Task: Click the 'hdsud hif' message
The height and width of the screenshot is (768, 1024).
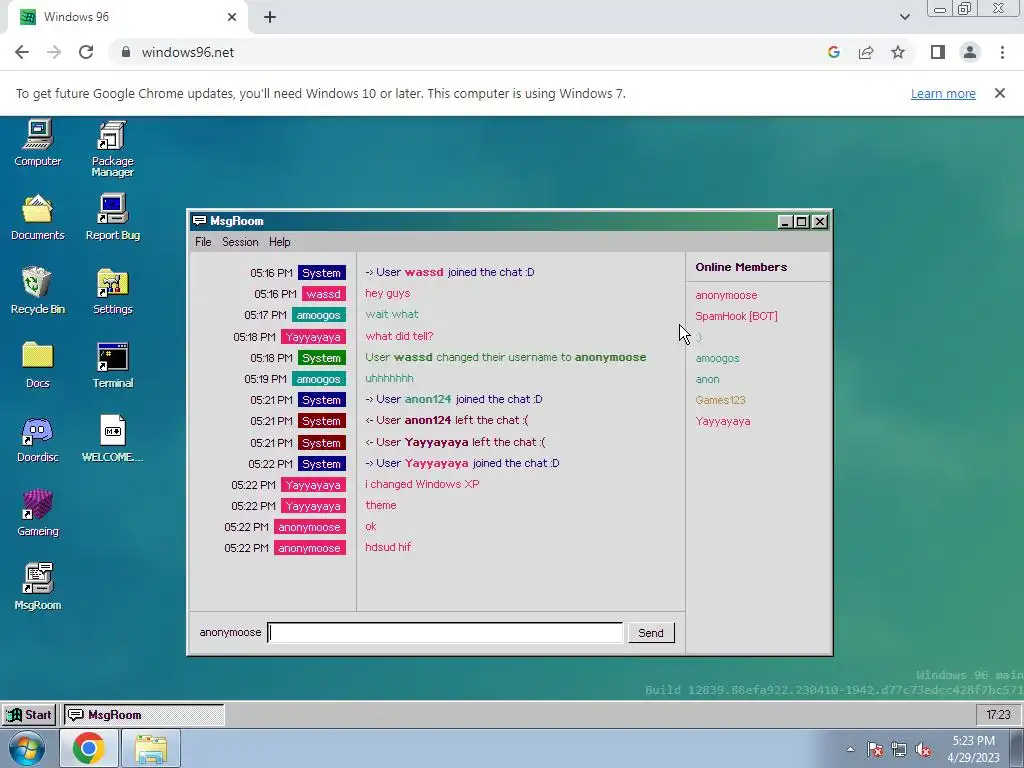Action: click(x=388, y=547)
